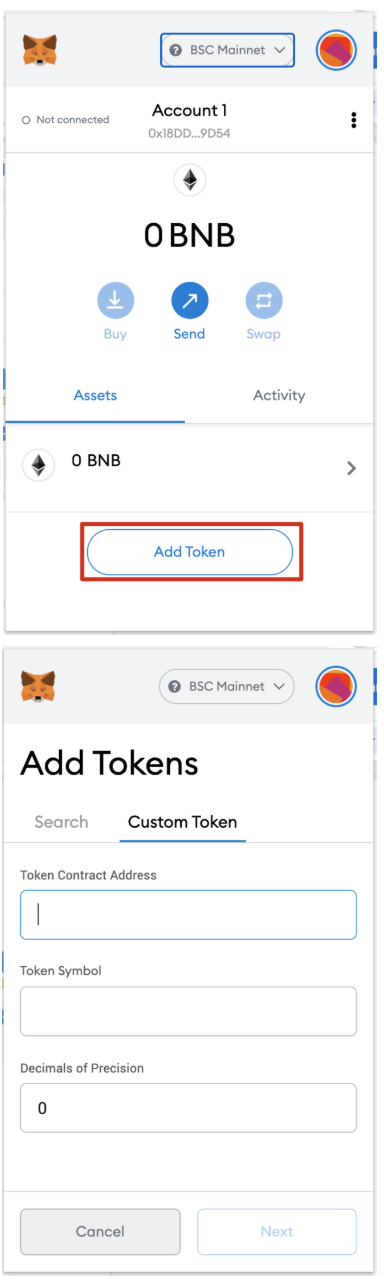Switch to the Activity tab

coord(279,395)
